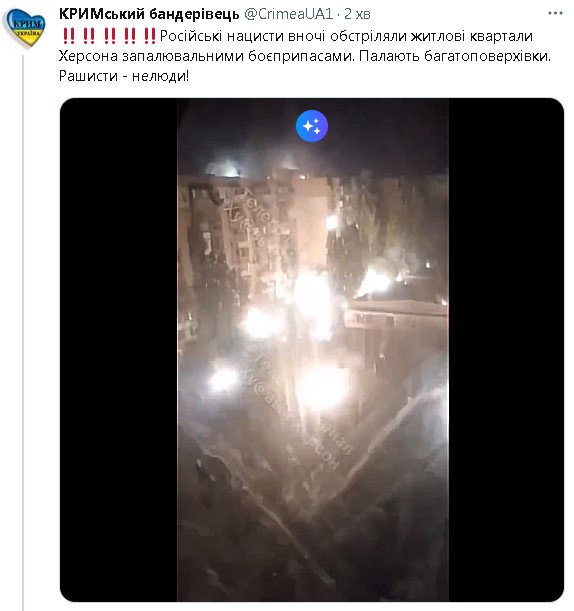Click the first line of tweet text
The height and width of the screenshot is (611, 574).
(297, 36)
